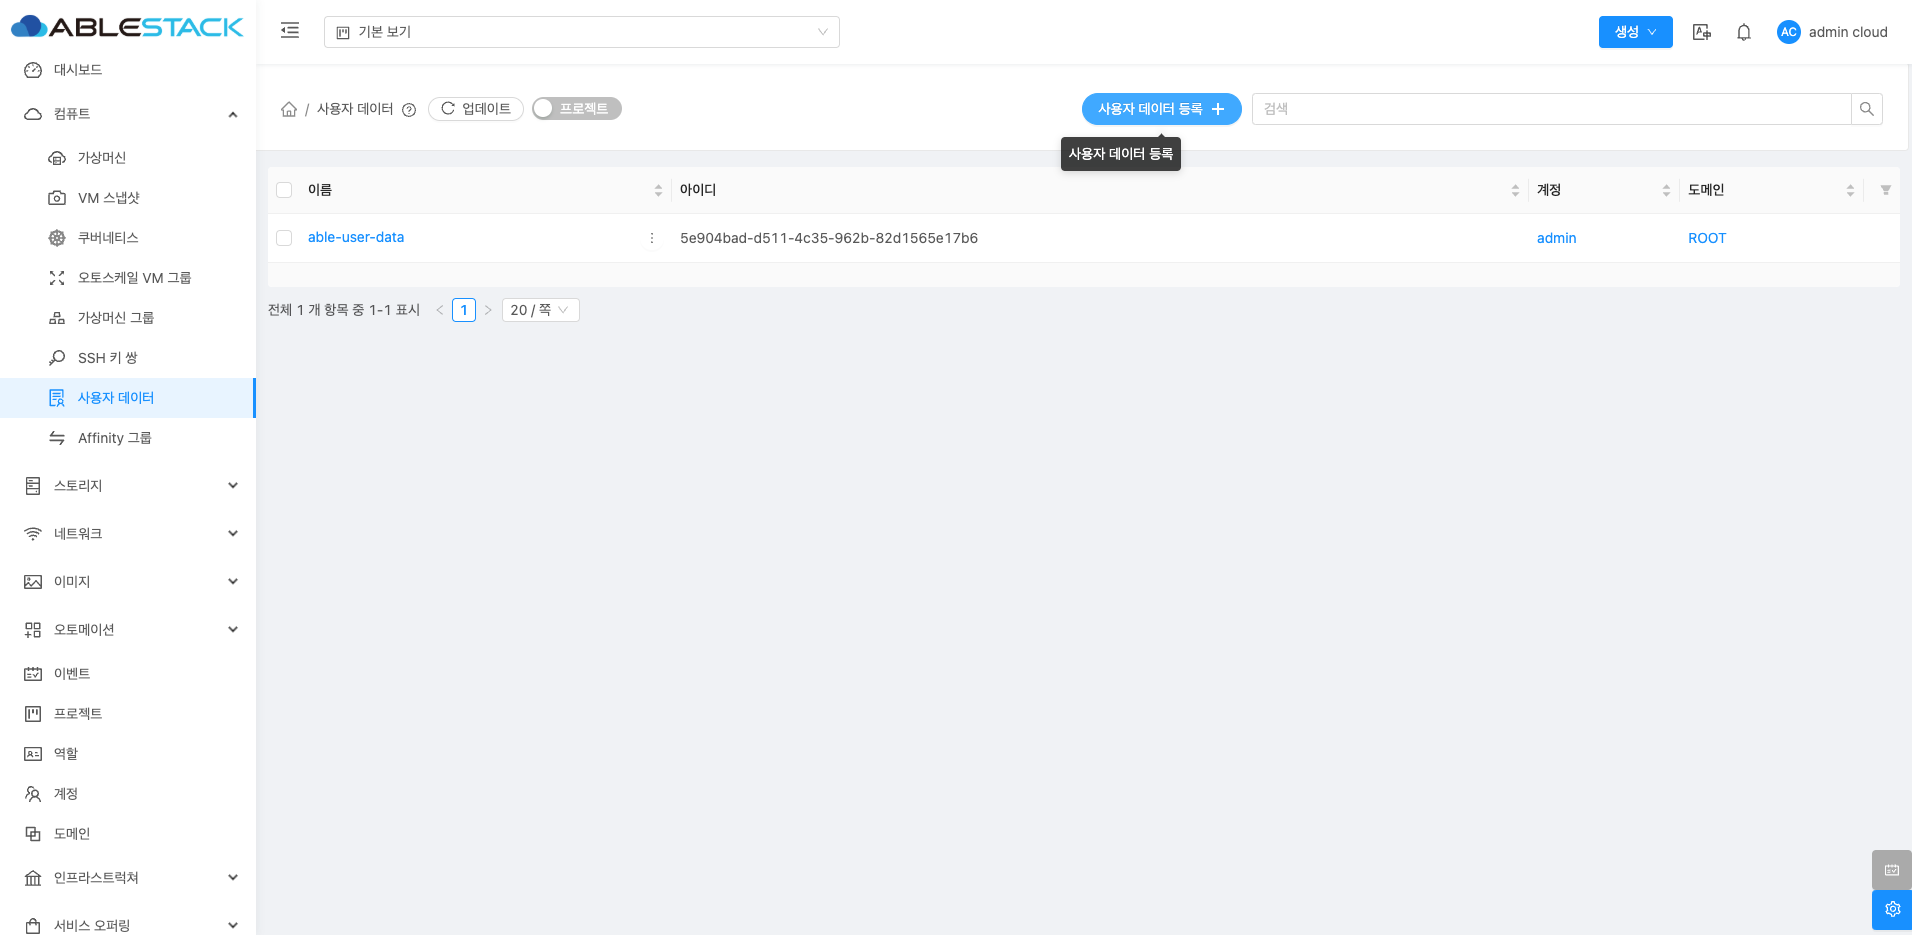This screenshot has width=1912, height=935.
Task: Open the language translation icon in header
Action: coord(1701,32)
